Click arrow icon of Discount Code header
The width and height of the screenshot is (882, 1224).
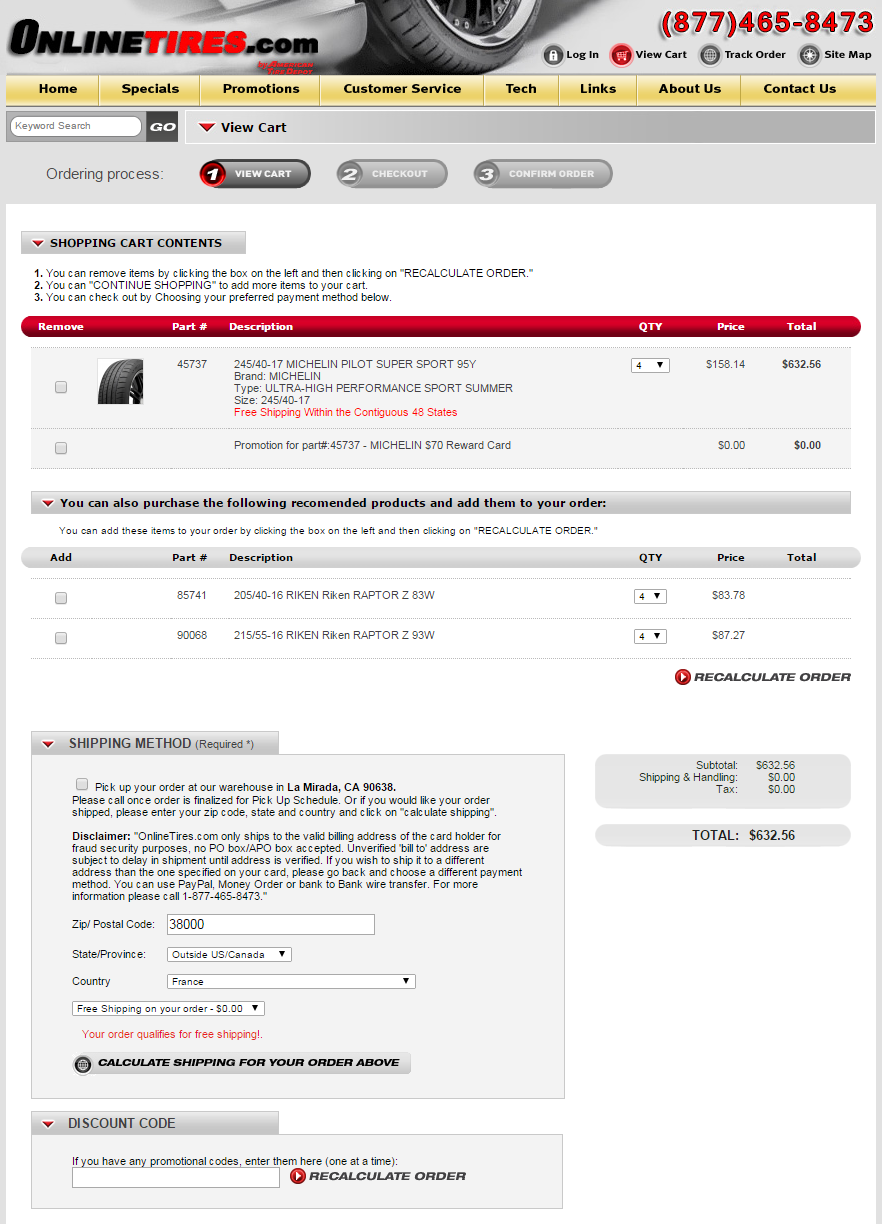pyautogui.click(x=48, y=1124)
